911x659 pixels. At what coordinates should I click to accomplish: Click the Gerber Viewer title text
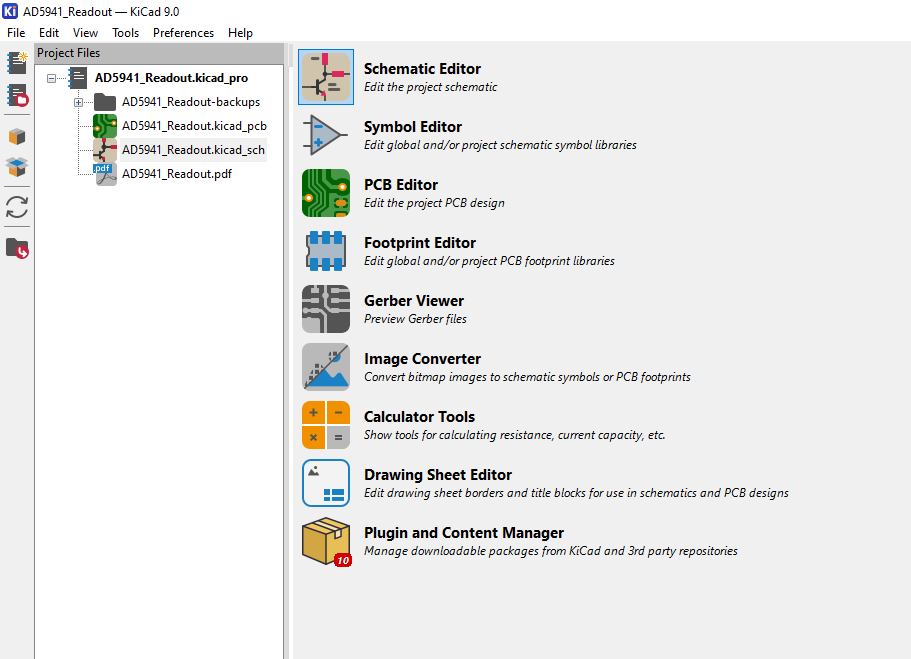(414, 300)
